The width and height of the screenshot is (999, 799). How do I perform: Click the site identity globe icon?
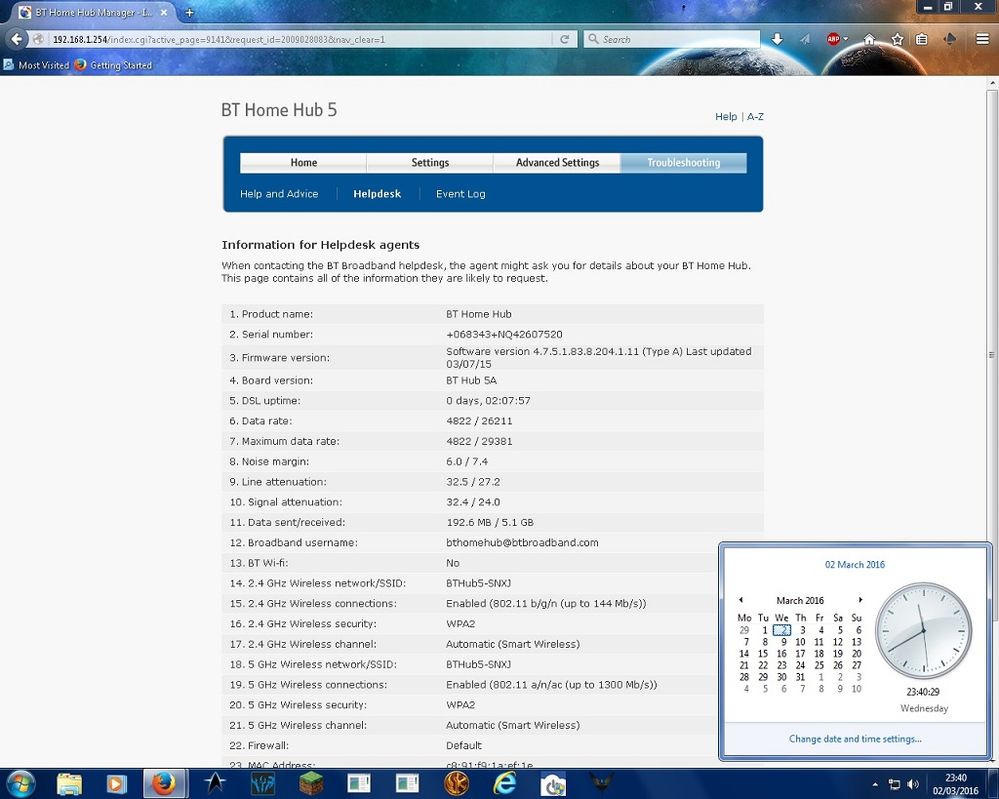click(38, 39)
